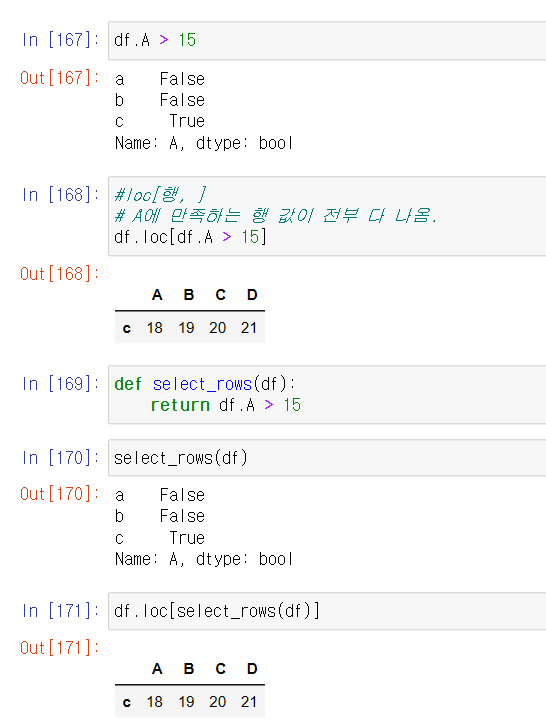Click column header B in Out[171] table

click(188, 669)
